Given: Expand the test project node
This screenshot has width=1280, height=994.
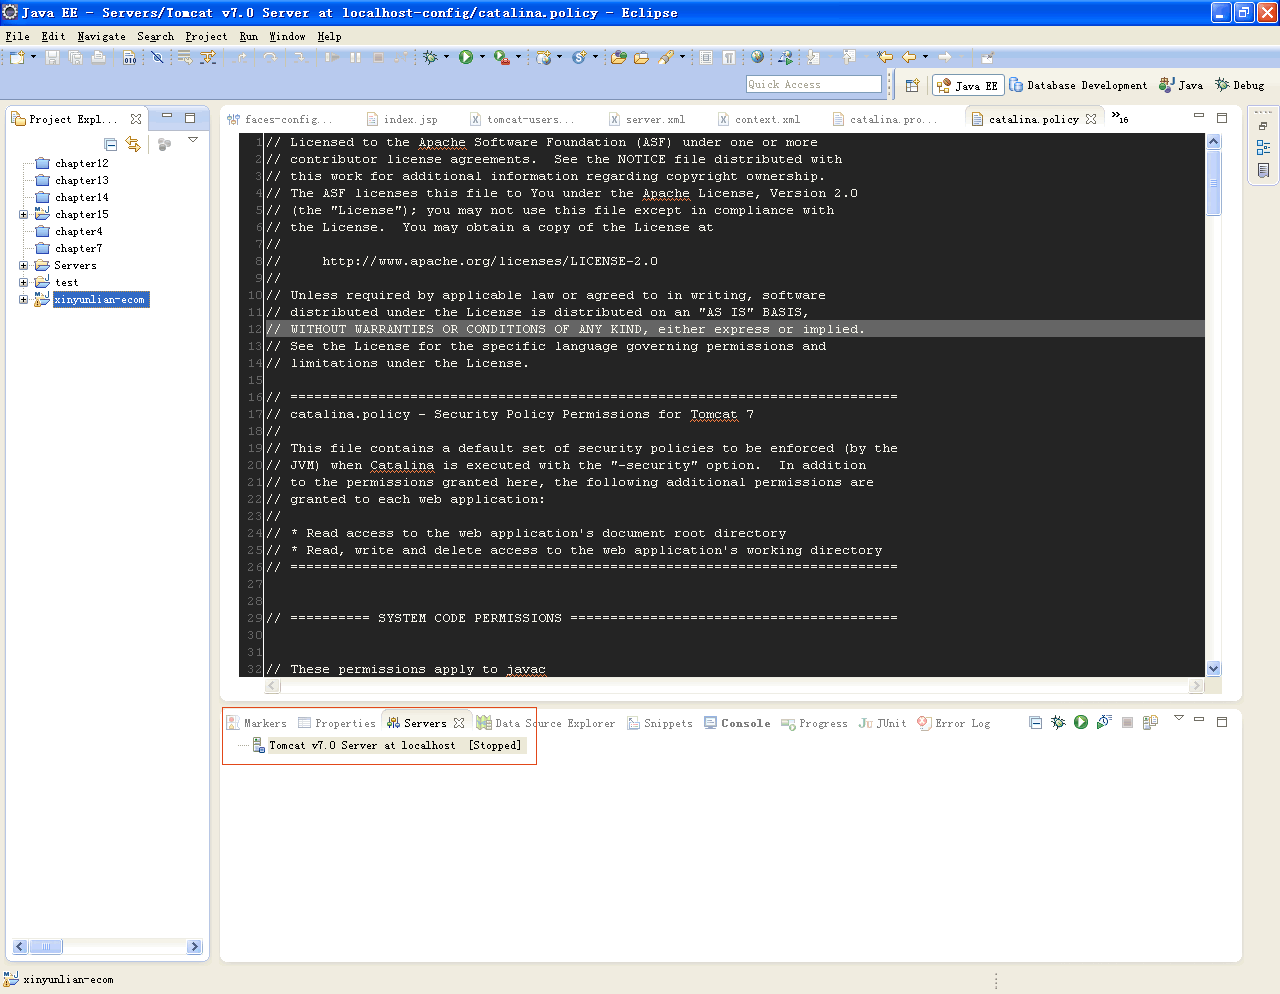Looking at the screenshot, I should 23,282.
